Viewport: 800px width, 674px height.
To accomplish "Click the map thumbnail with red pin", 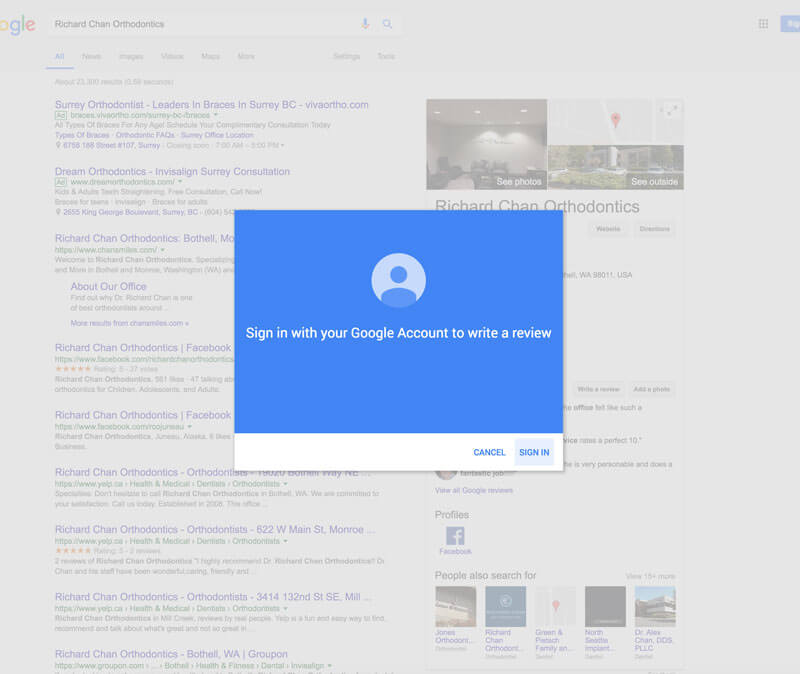I will click(x=600, y=121).
